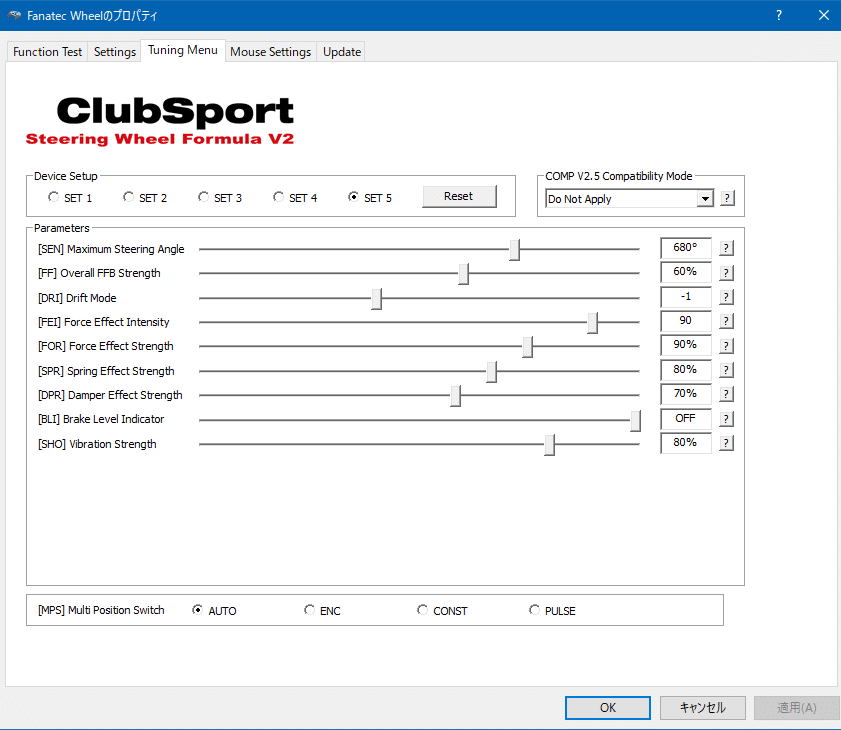The height and width of the screenshot is (730, 841).
Task: Click the Damper Effect Strength slider handle
Action: point(455,395)
